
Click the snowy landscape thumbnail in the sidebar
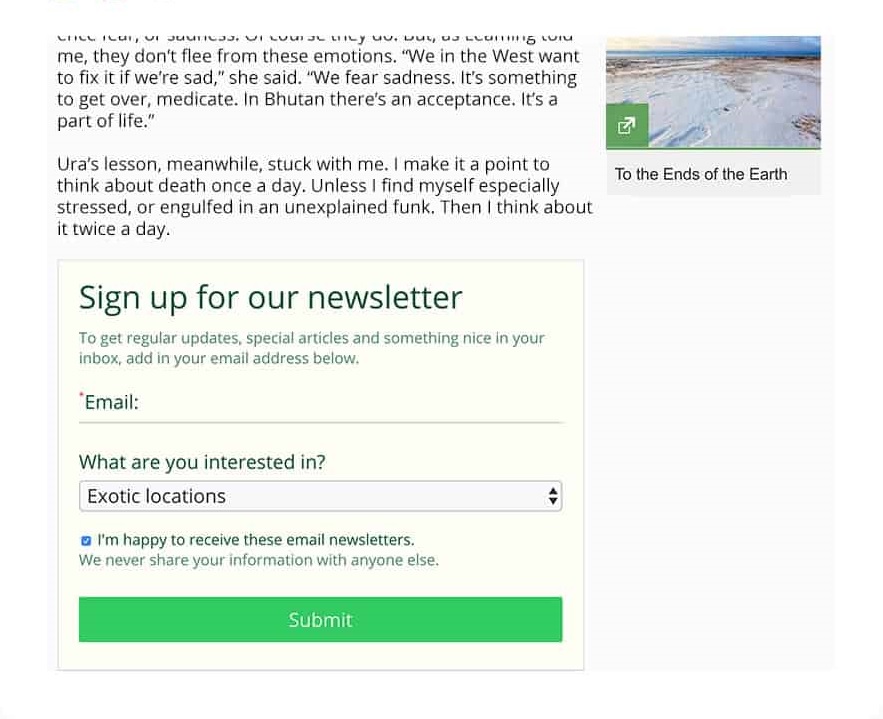click(x=713, y=90)
